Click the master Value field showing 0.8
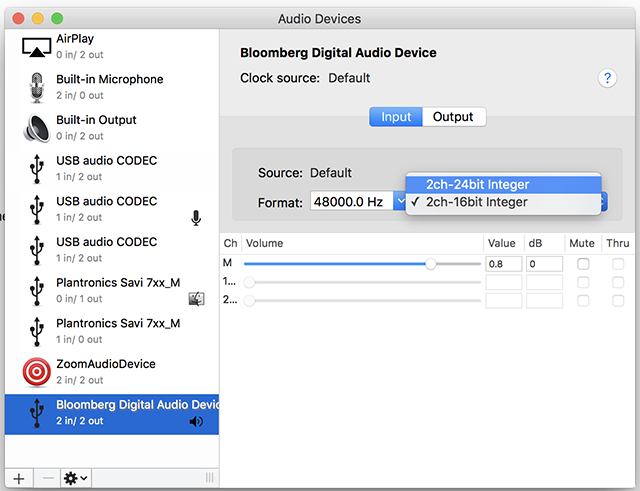This screenshot has width=640, height=491. point(504,264)
